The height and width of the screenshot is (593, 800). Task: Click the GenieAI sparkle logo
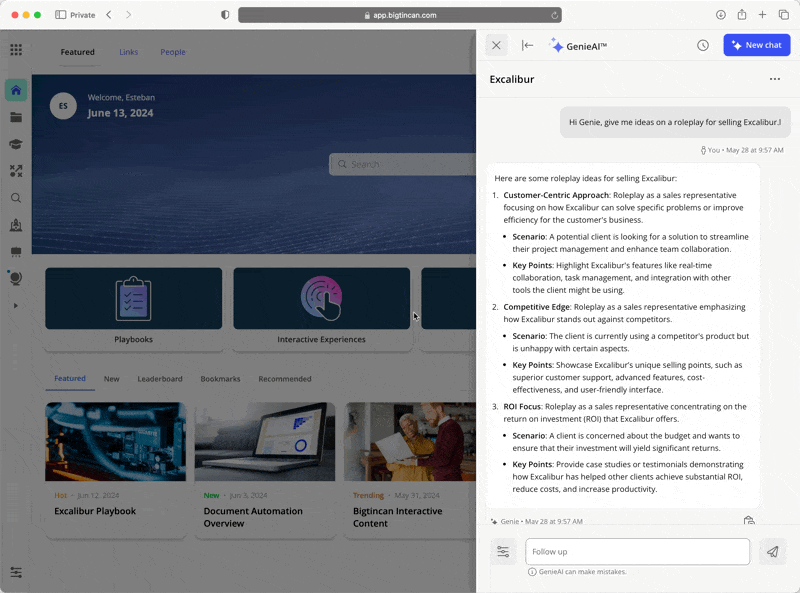(556, 45)
